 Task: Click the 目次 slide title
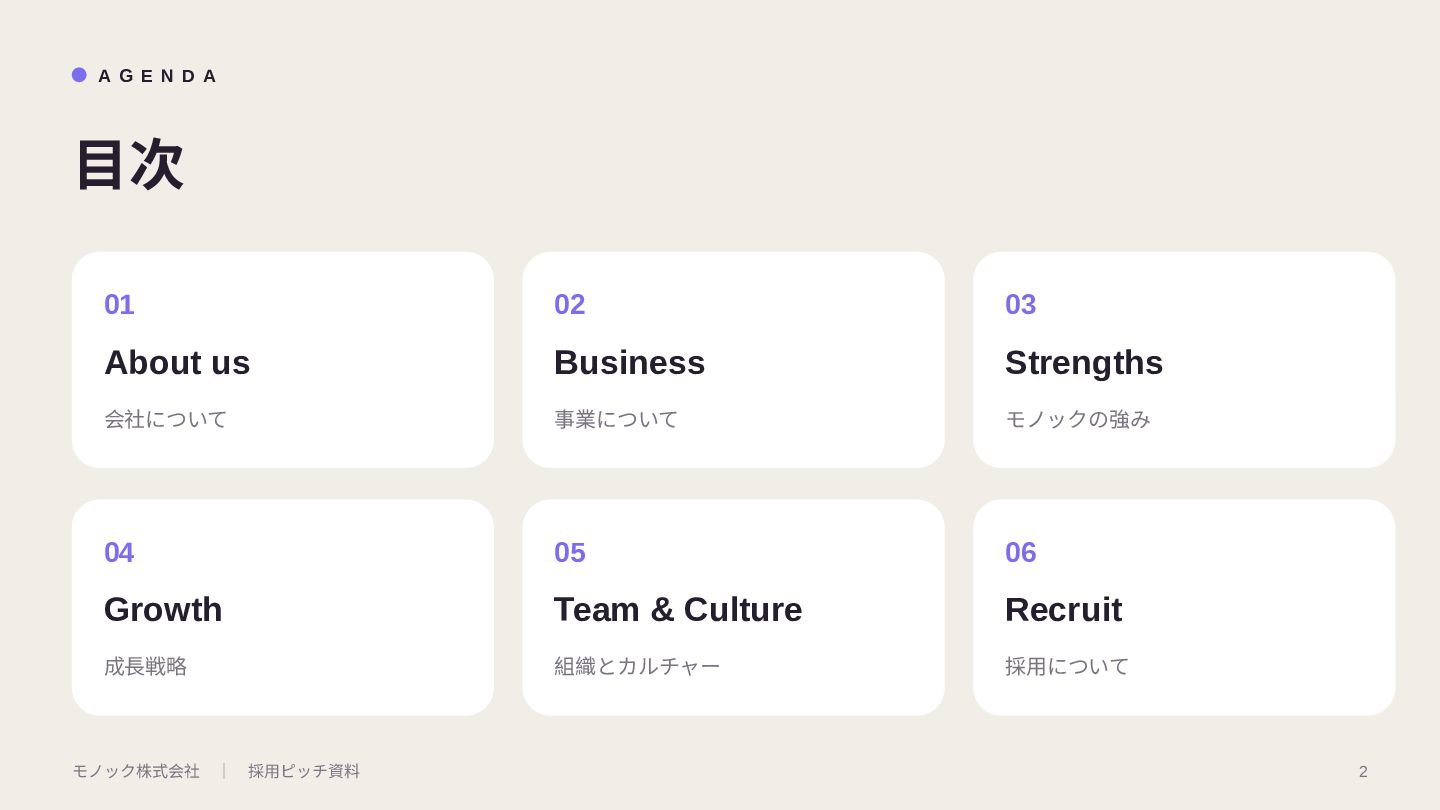click(x=129, y=165)
